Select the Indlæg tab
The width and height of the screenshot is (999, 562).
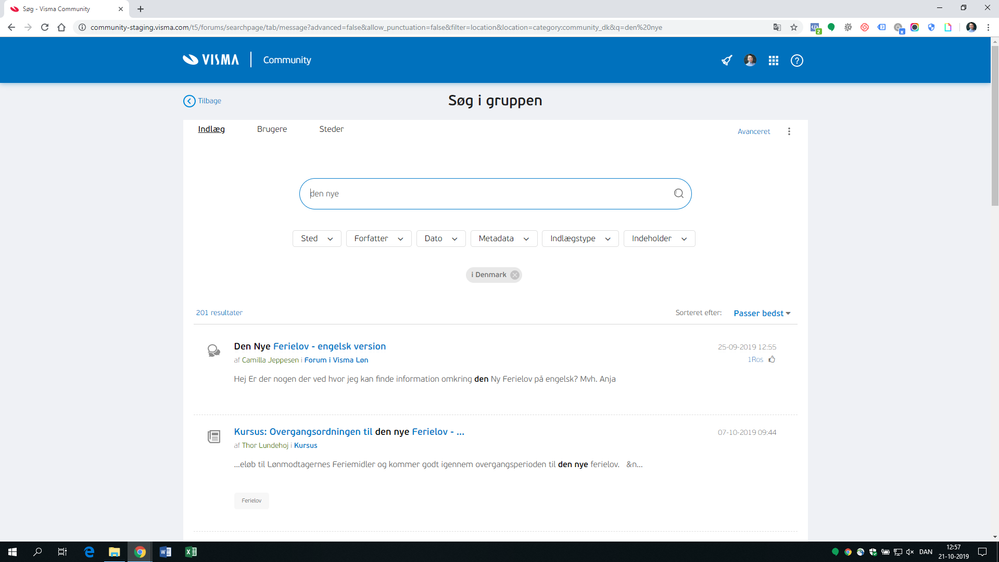click(x=212, y=129)
